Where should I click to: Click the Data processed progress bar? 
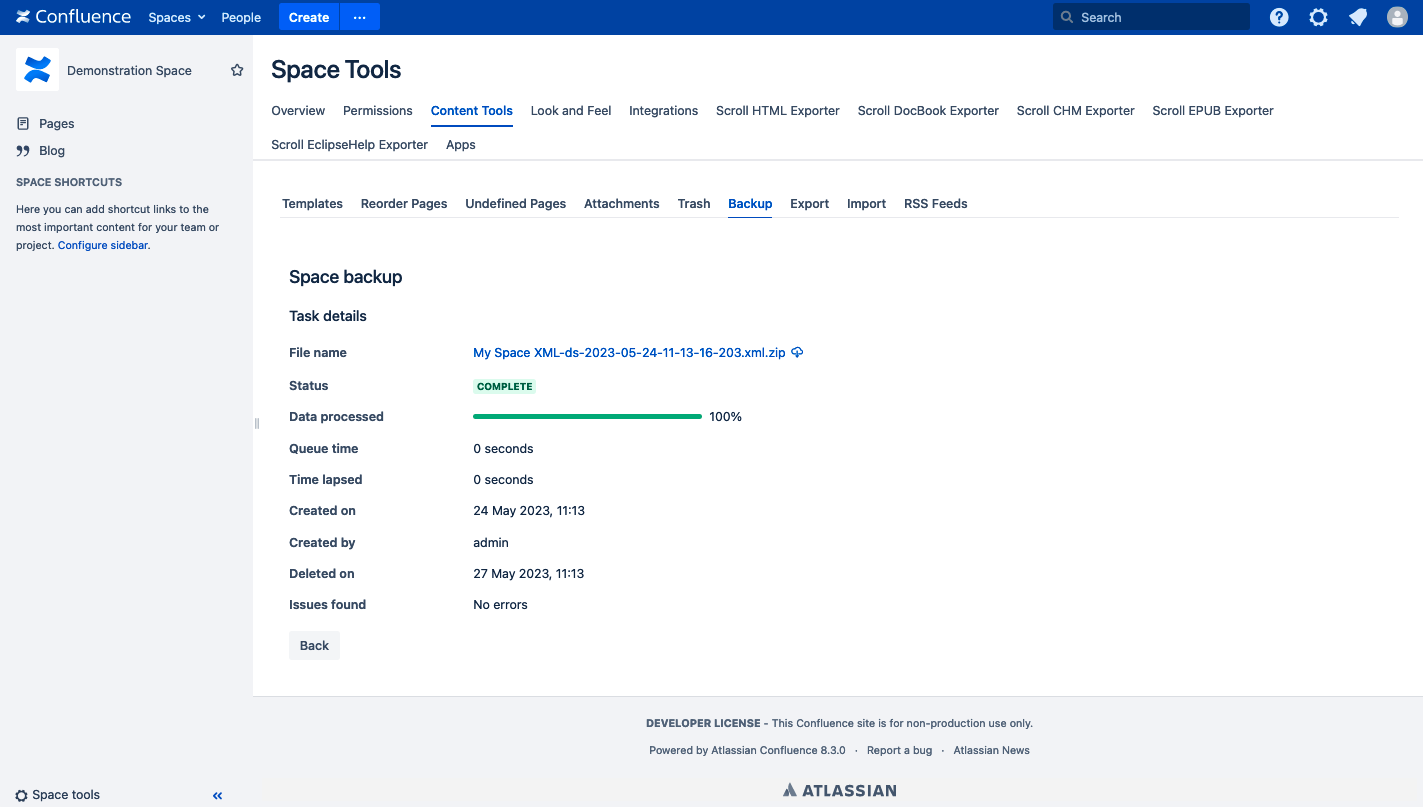(x=587, y=417)
